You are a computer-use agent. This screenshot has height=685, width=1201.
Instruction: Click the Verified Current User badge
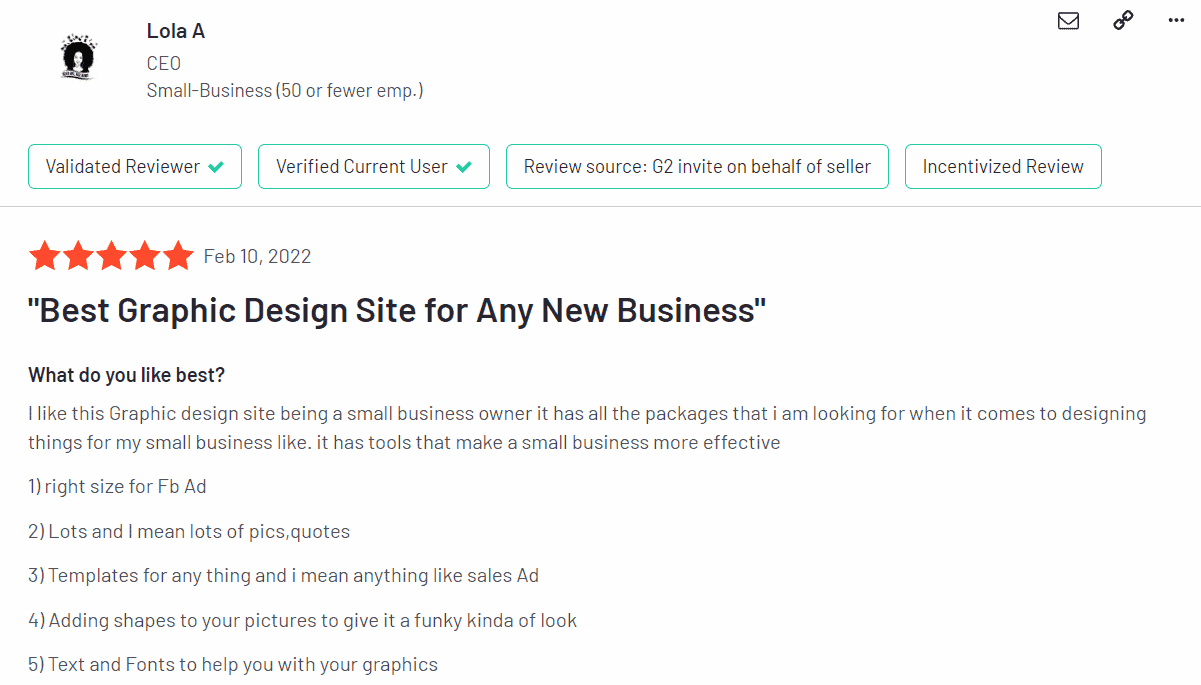pyautogui.click(x=373, y=167)
